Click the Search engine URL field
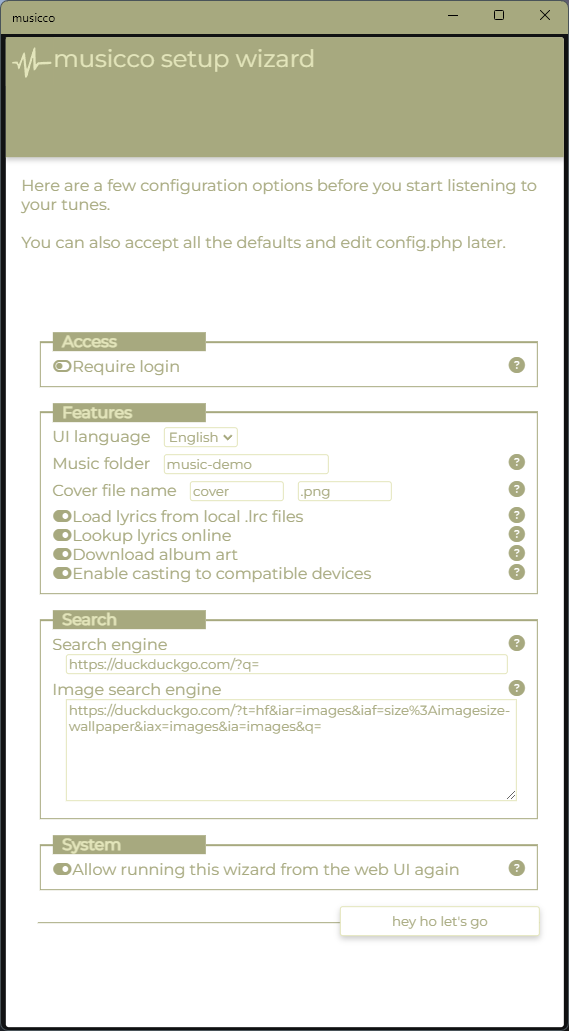This screenshot has width=569, height=1031. (287, 664)
